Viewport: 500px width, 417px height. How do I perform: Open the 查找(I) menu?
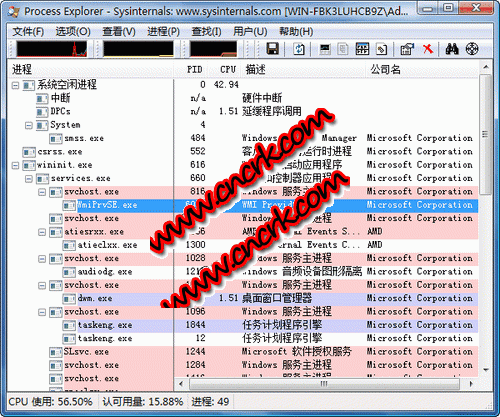206,32
